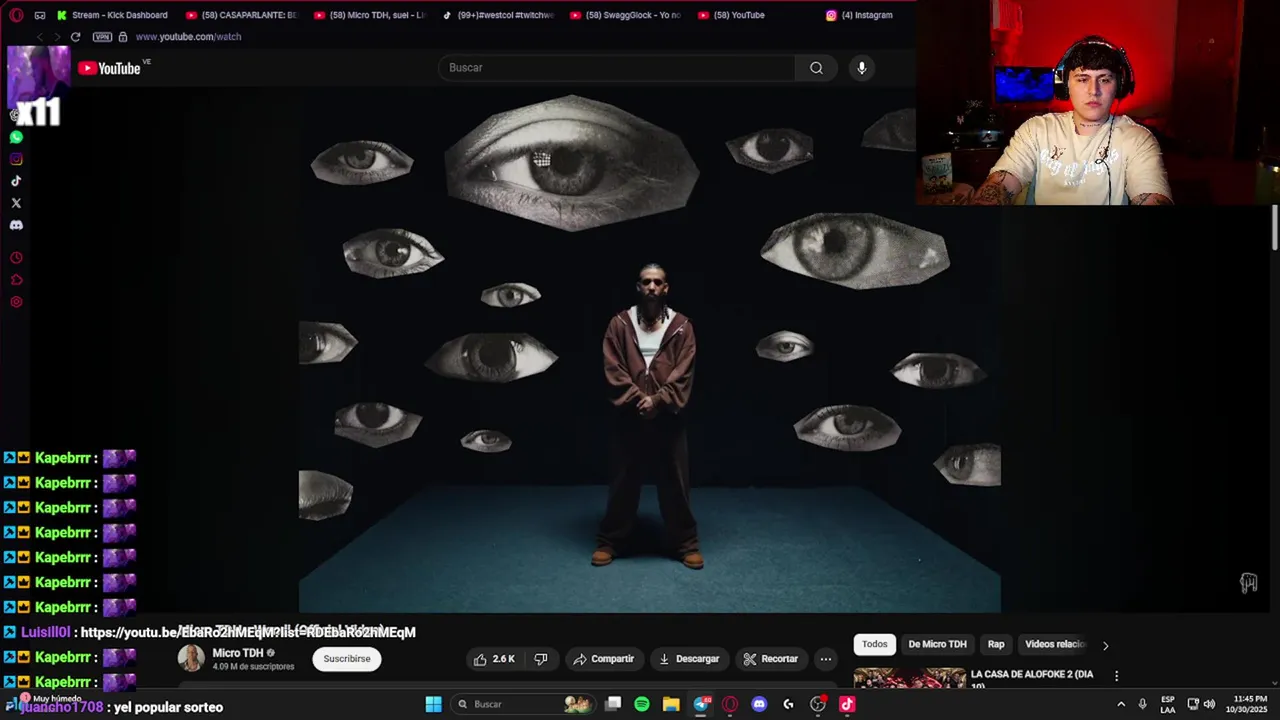
Task: Open Micro TDH channel avatar
Action: 191,658
